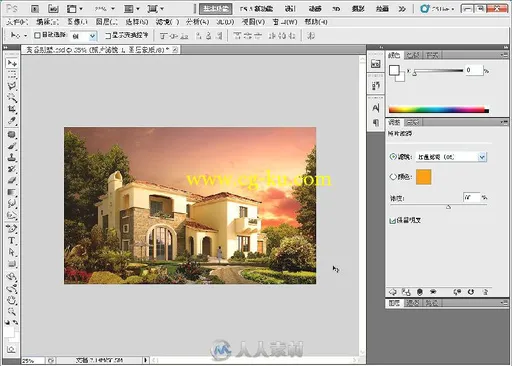The image size is (512, 366).
Task: Open the Character panel icon in dock
Action: click(376, 108)
